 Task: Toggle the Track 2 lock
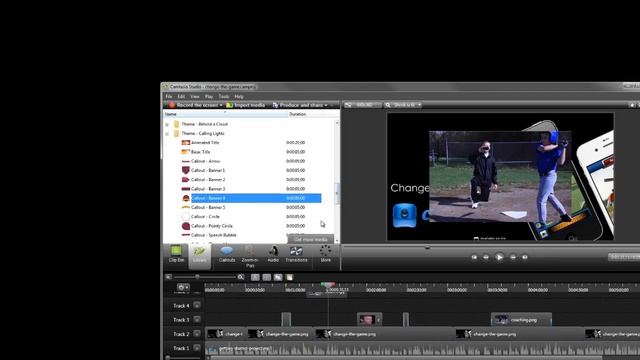197,333
